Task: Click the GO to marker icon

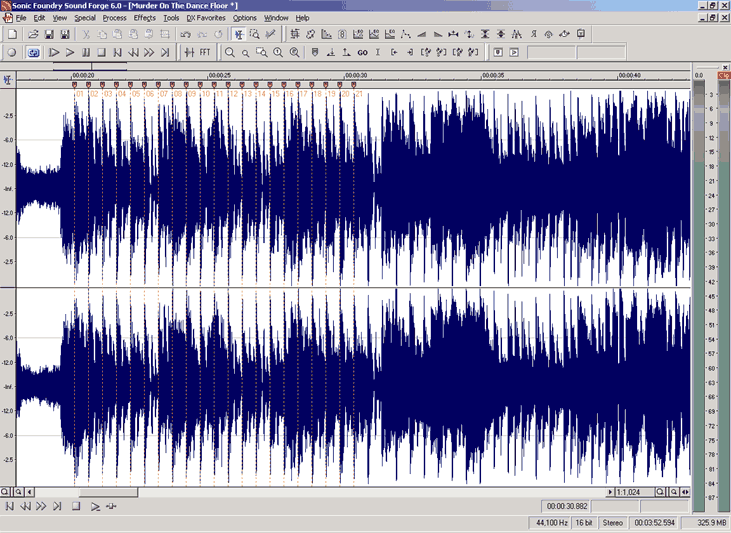Action: tap(362, 53)
